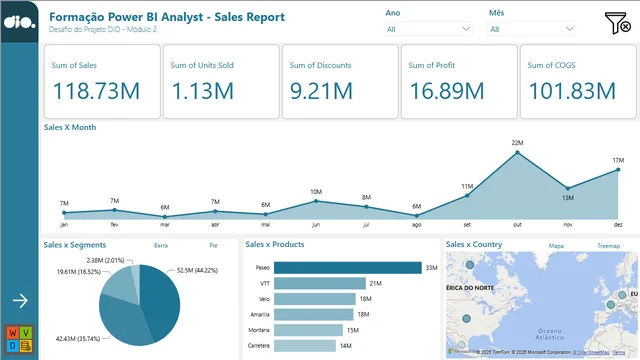Click the ago data point on line chart
This screenshot has width=640, height=360.
pos(417,216)
